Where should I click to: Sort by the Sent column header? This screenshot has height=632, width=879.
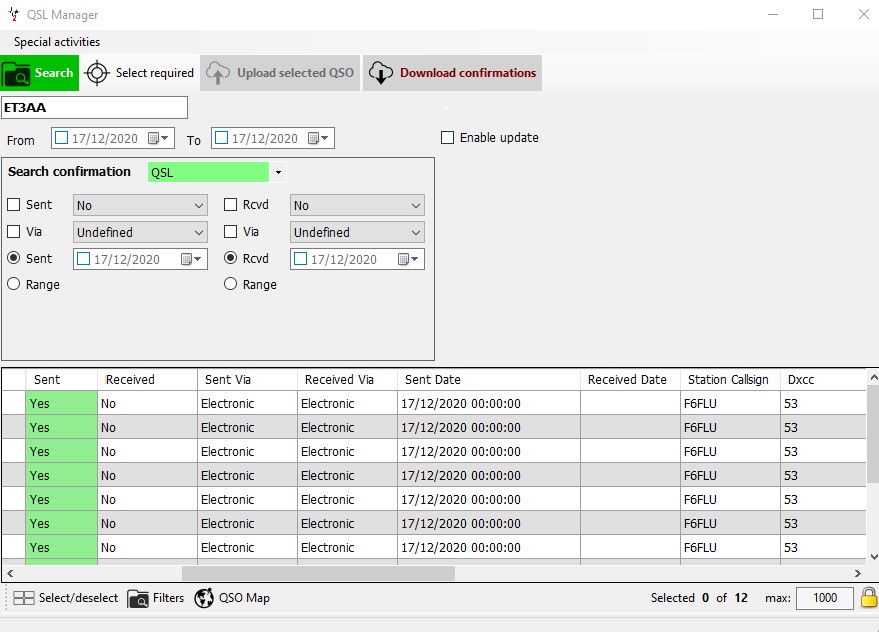[62, 380]
